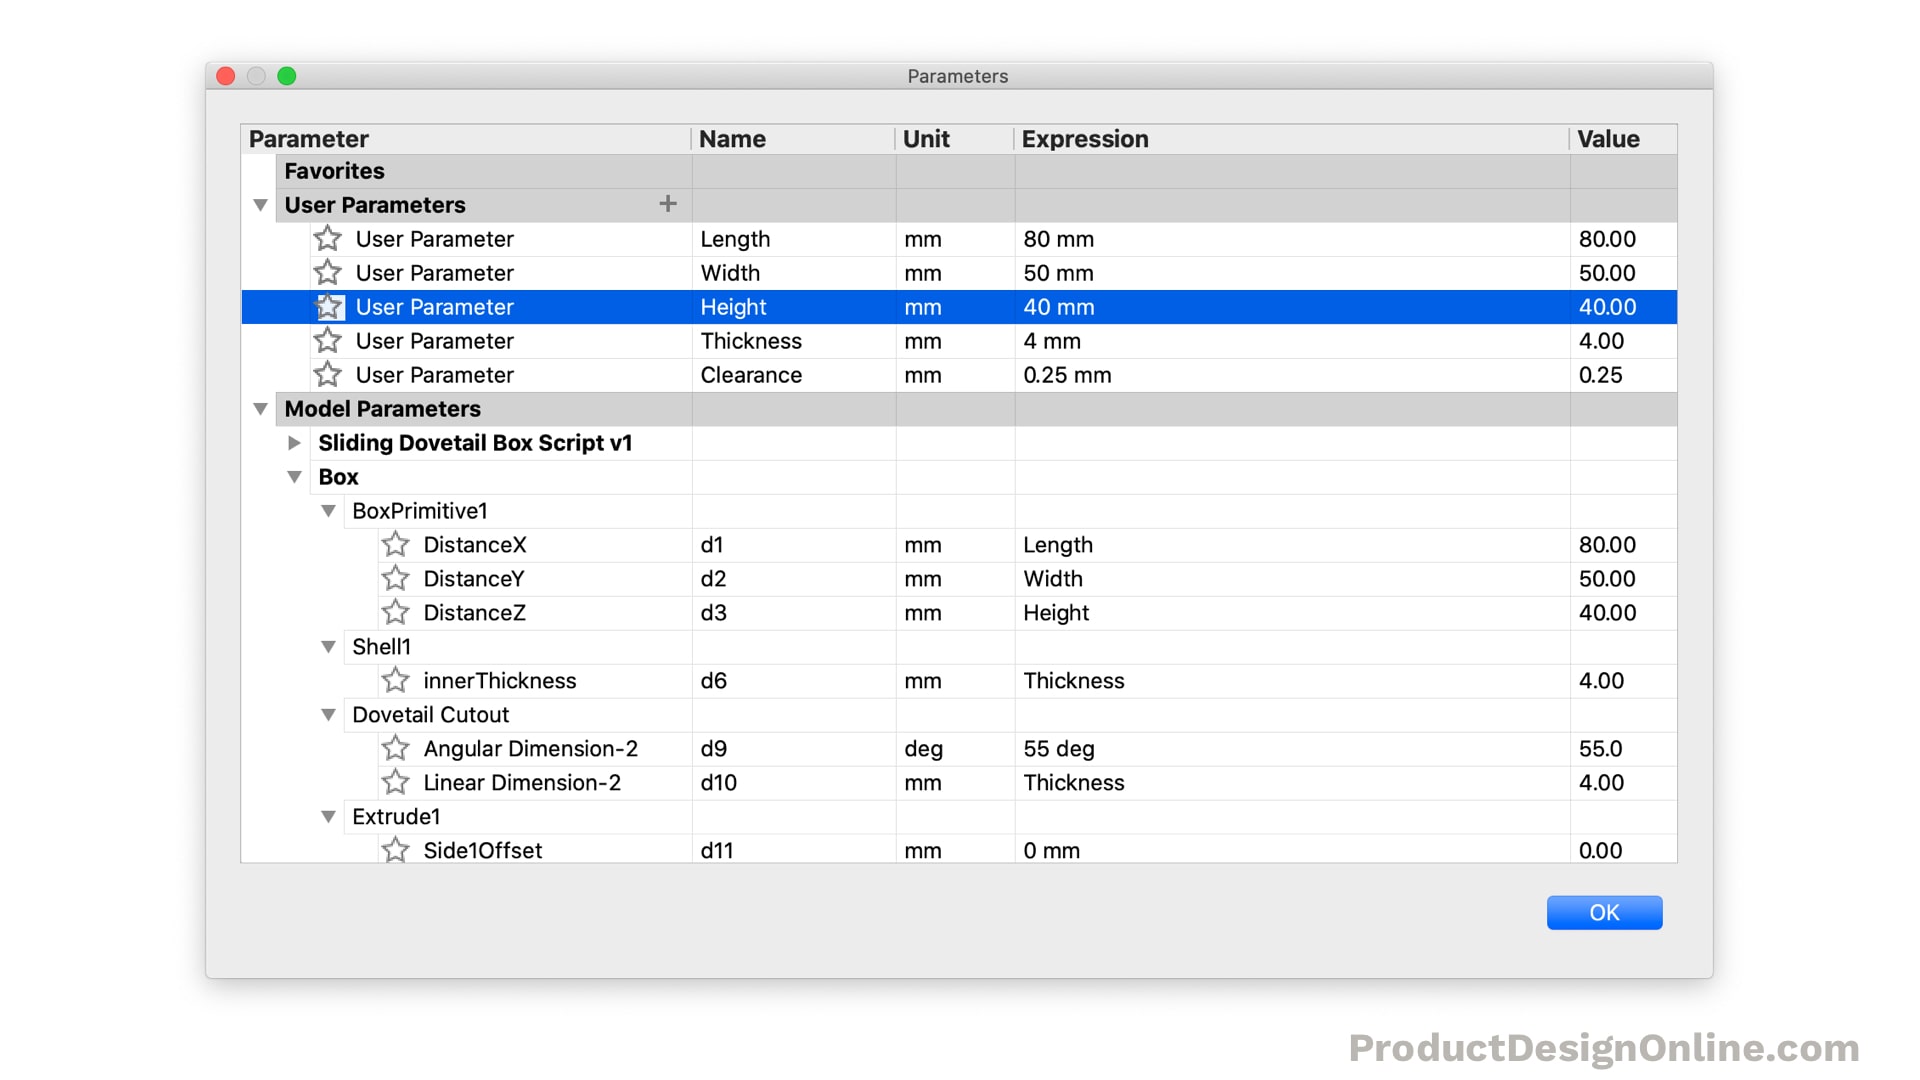Viewport: 1920px width, 1080px height.
Task: Select the DistanceX row label
Action: 474,545
